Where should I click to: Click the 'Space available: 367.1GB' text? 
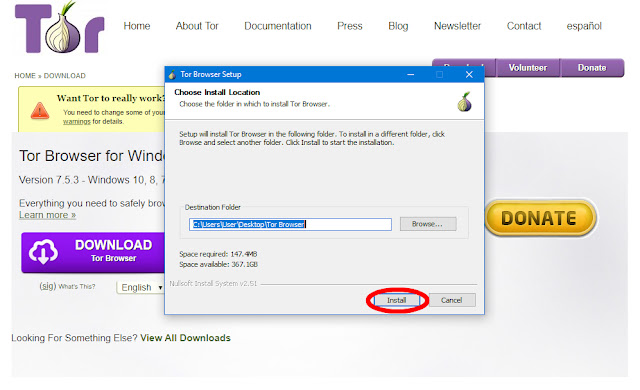[218, 264]
